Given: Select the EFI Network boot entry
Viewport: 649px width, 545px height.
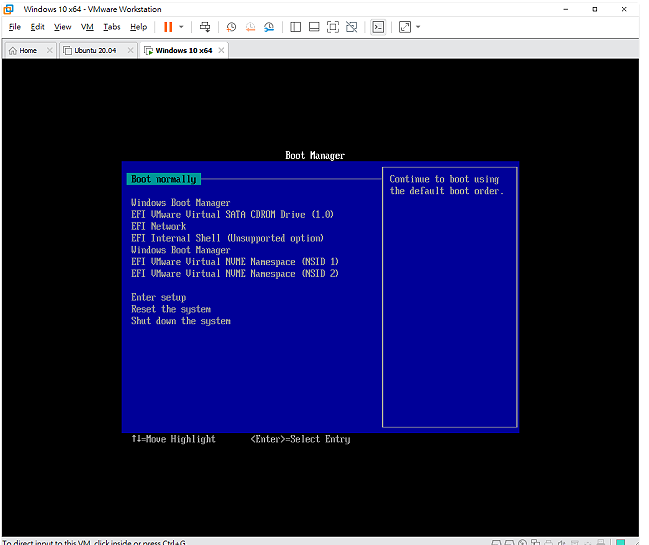Looking at the screenshot, I should click(159, 226).
